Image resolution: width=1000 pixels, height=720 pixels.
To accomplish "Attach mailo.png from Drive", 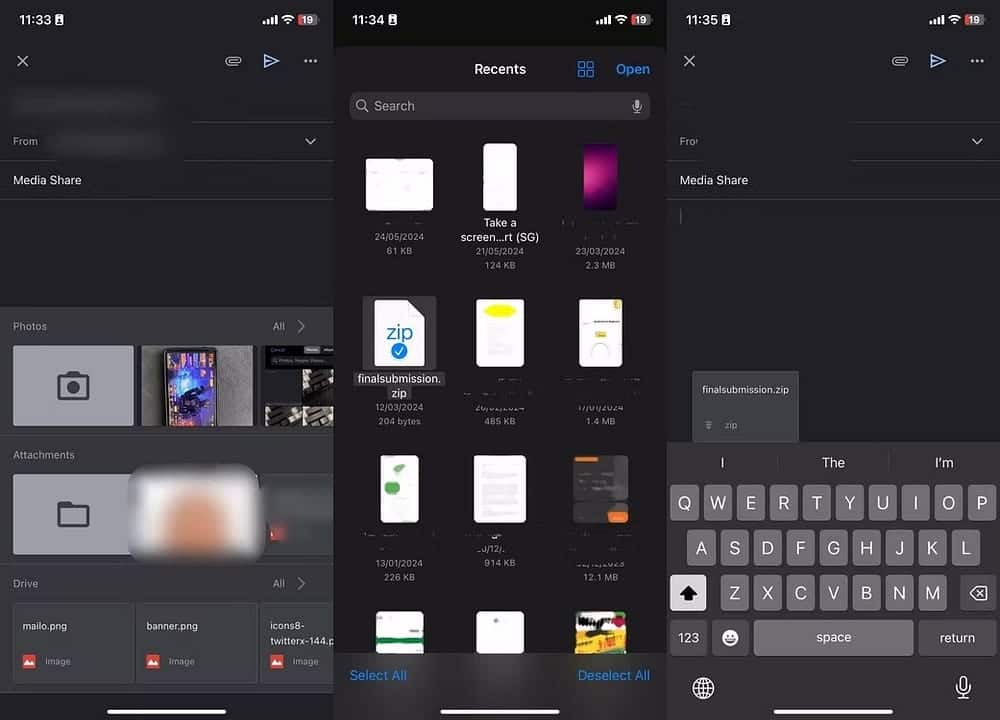I will click(73, 643).
